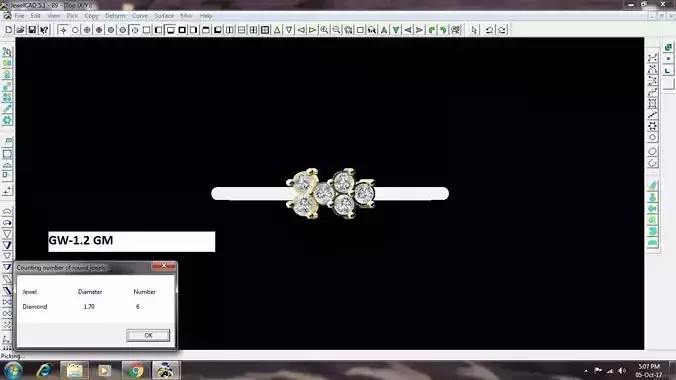Click the Diameter column header
This screenshot has height=380, width=676.
pyautogui.click(x=90, y=292)
